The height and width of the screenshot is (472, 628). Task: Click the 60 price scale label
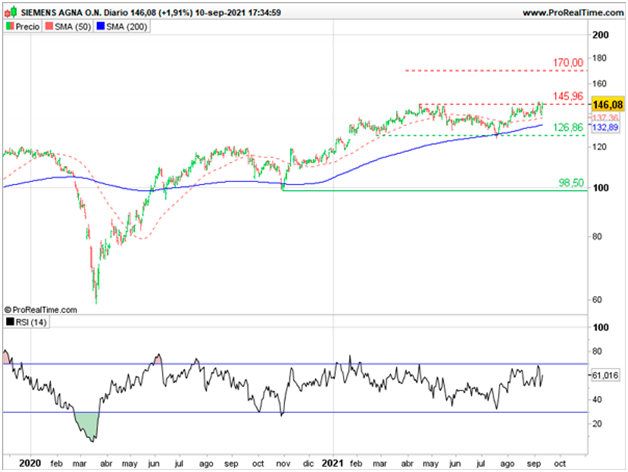597,300
